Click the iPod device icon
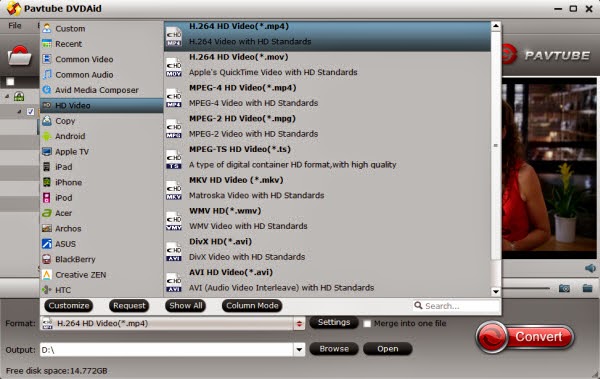This screenshot has height=379, width=600. [x=47, y=198]
